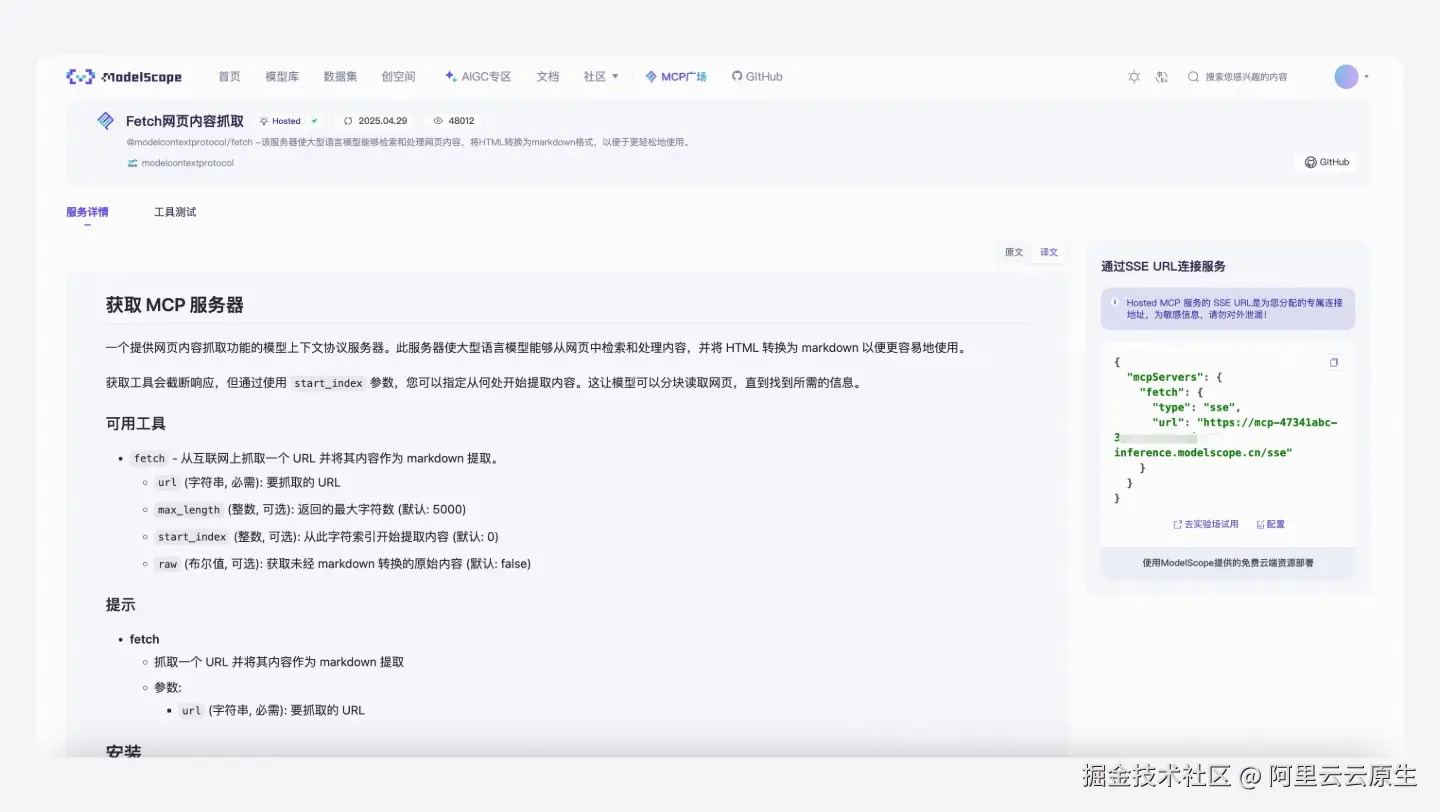Click the 可用工具 heading
The image size is (1440, 812).
pos(136,423)
